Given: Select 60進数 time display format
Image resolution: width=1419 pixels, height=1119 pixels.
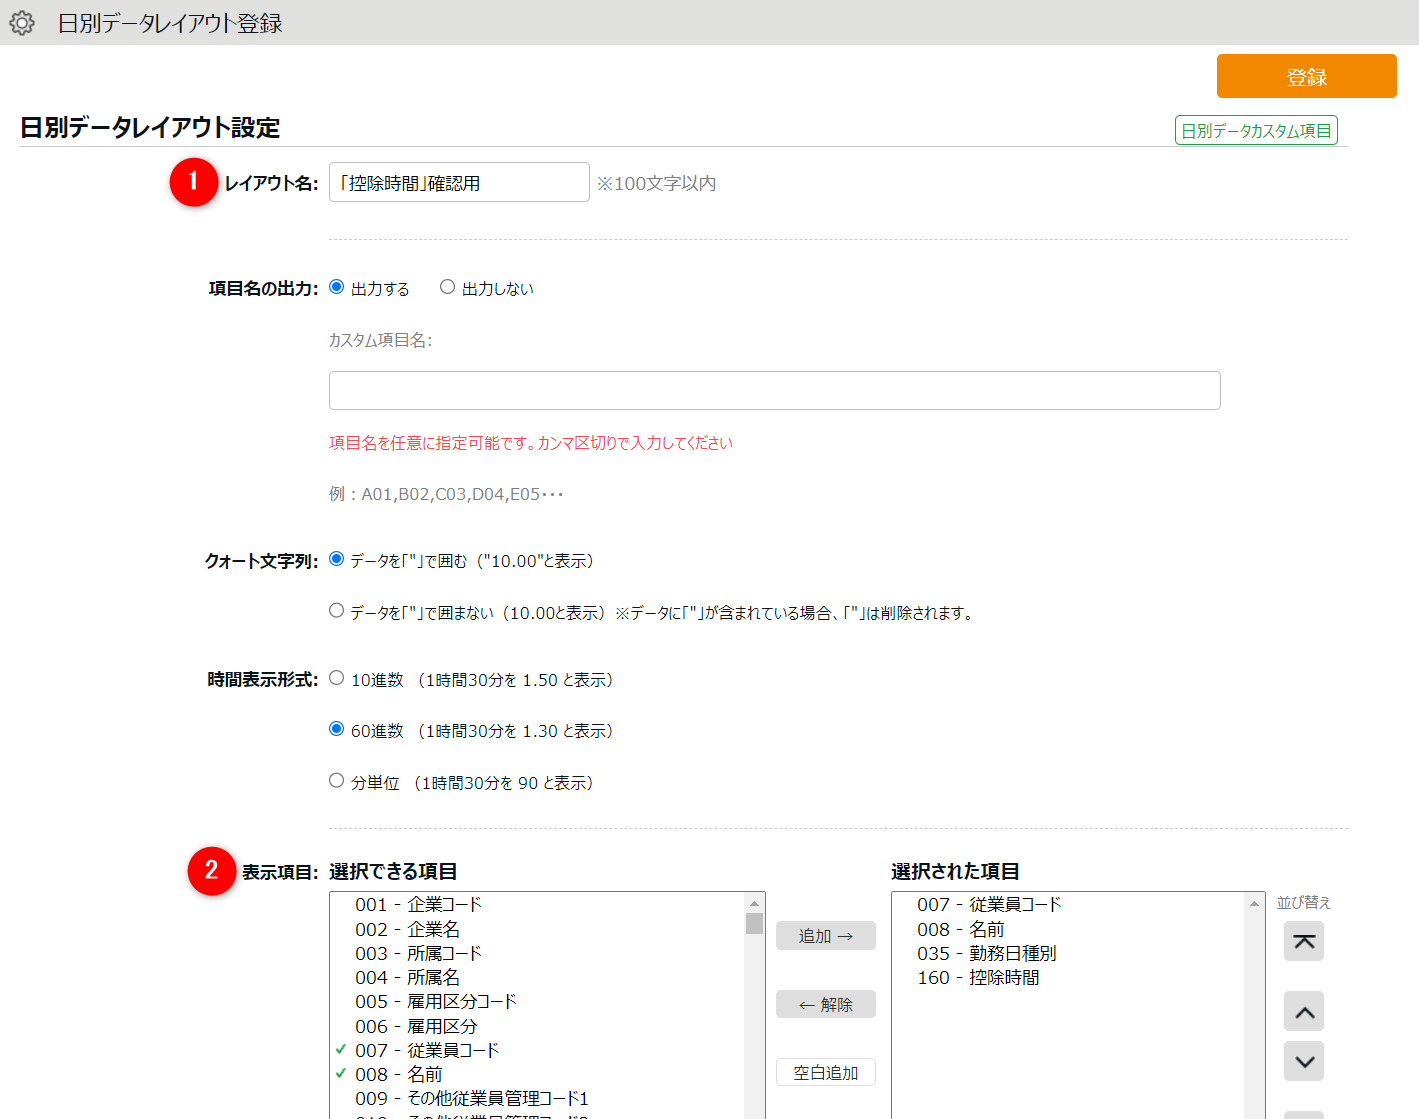Looking at the screenshot, I should coord(337,729).
